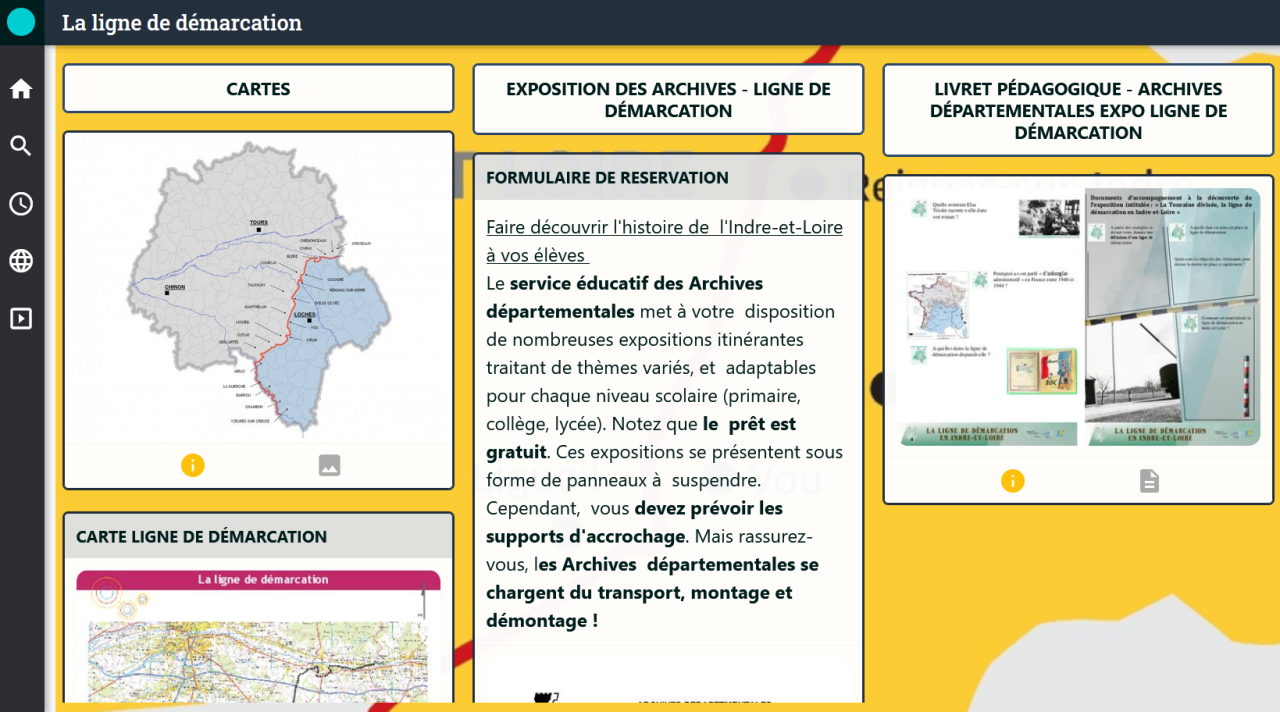
Task: Open the Indre-et-Loire department map thumbnail
Action: (x=258, y=288)
